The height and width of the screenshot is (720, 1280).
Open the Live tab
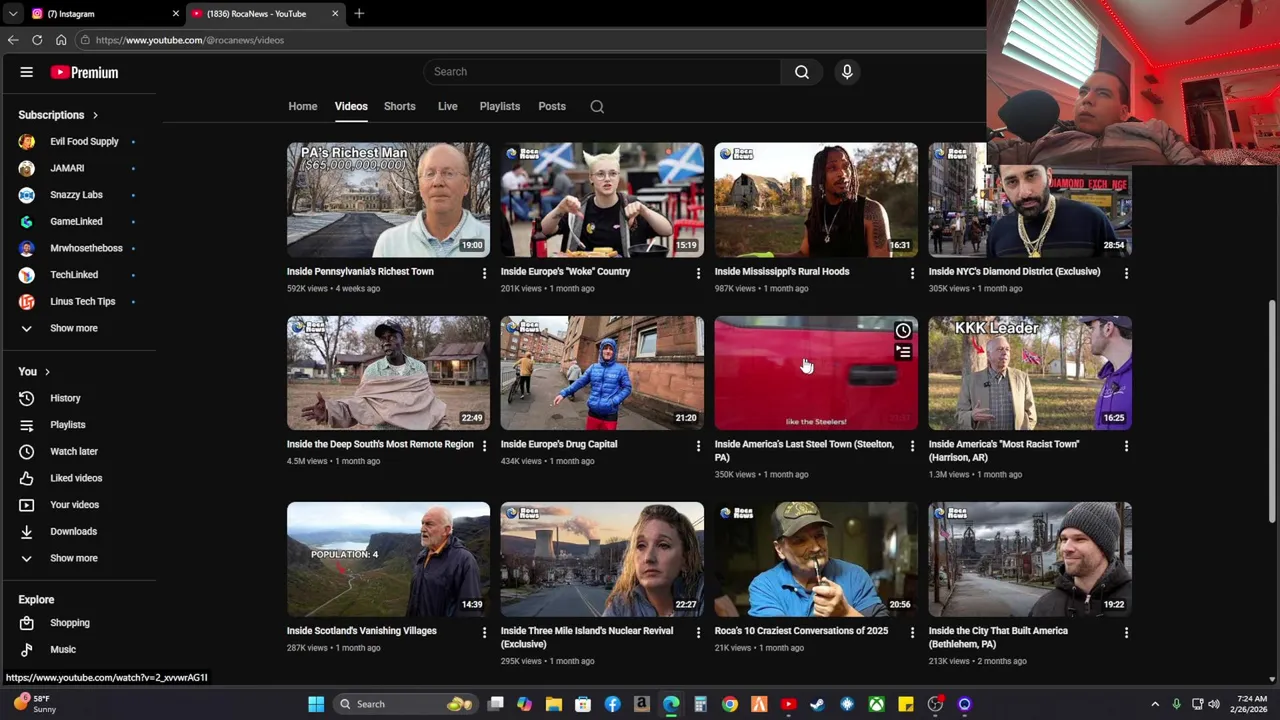click(447, 106)
